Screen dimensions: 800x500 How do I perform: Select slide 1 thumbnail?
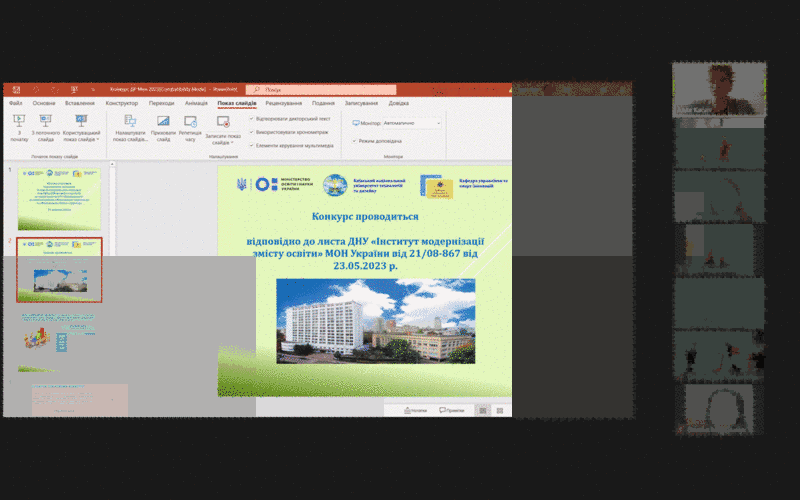click(x=59, y=199)
